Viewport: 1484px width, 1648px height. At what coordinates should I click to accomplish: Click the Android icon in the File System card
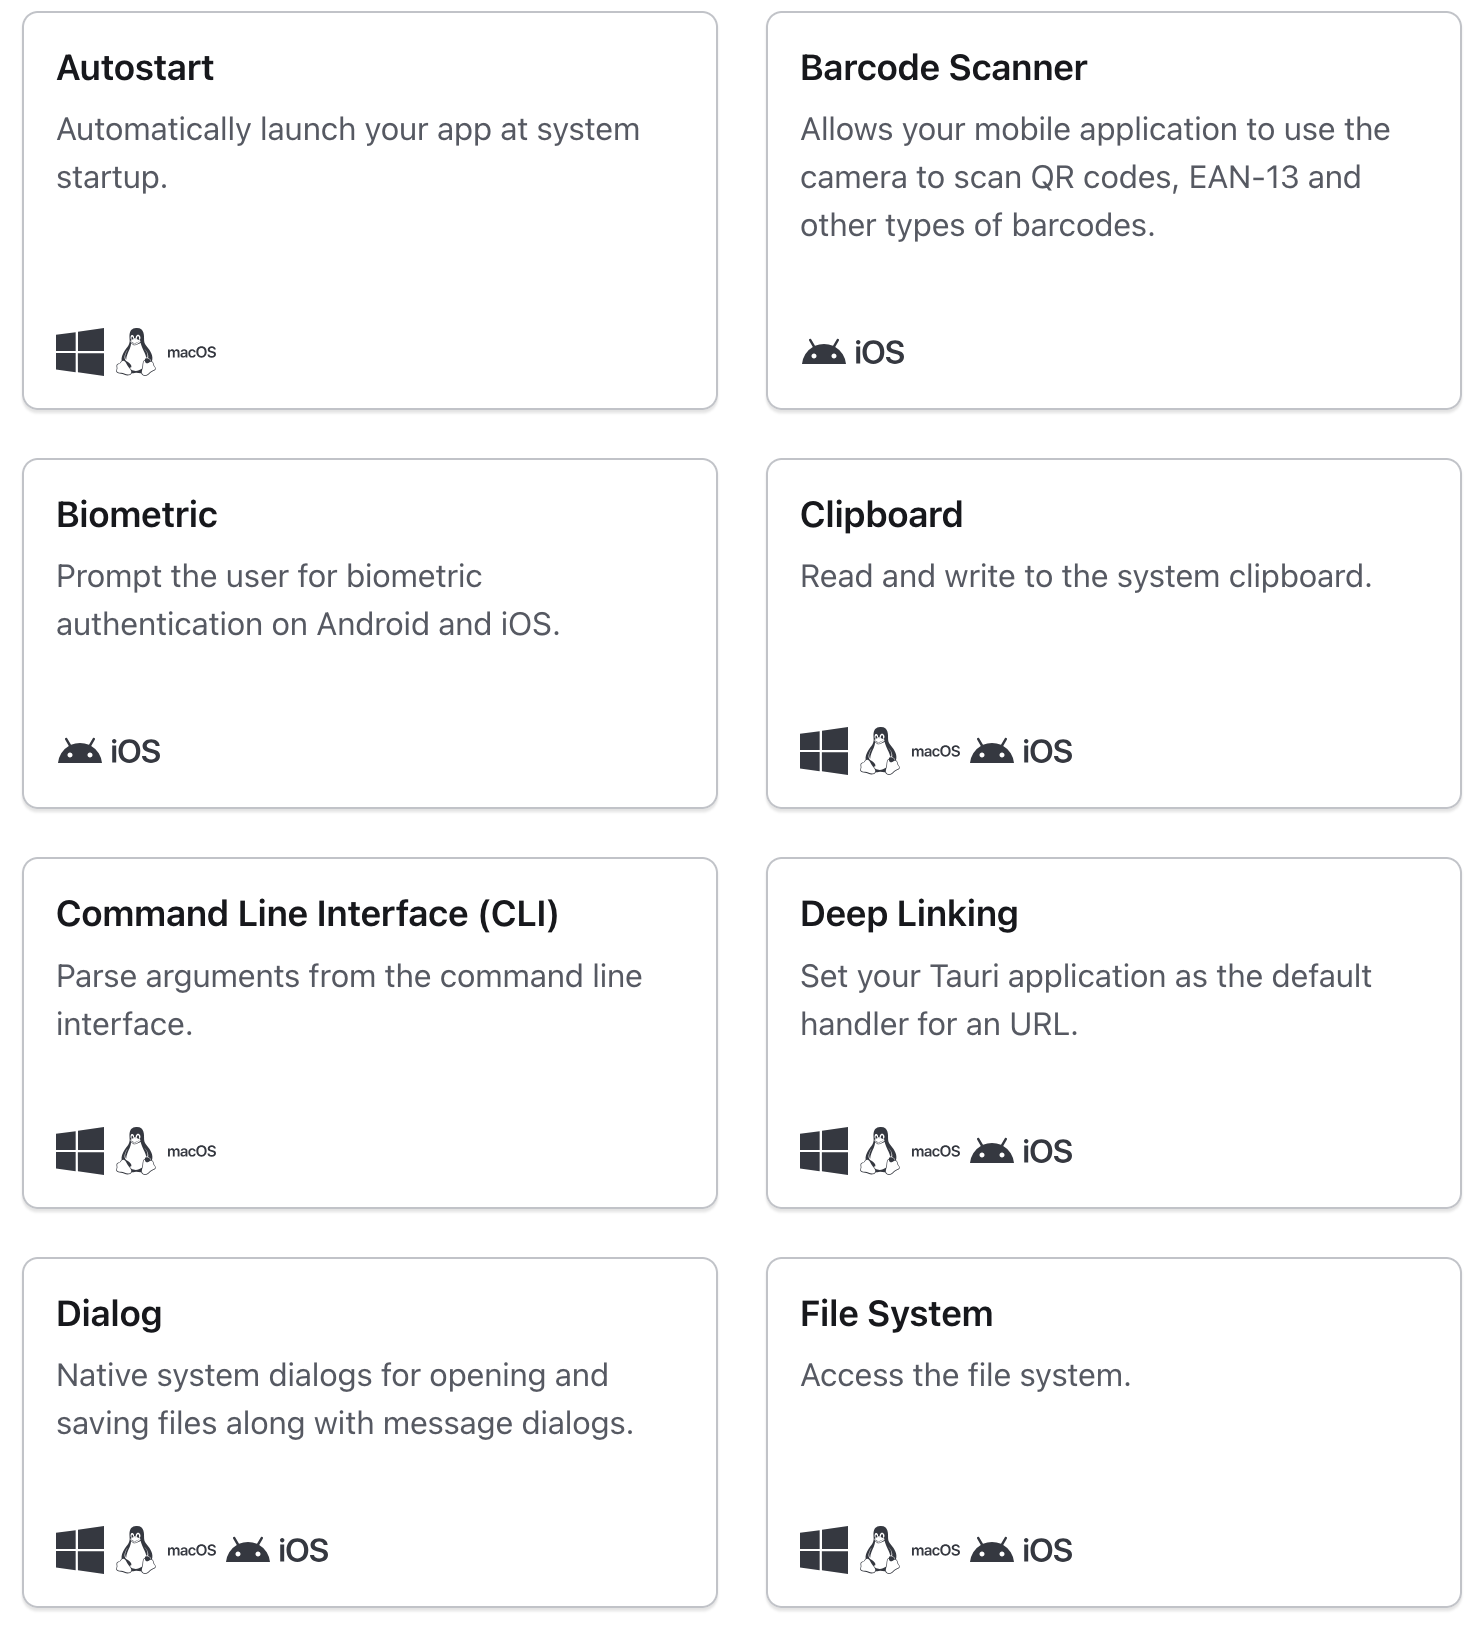click(x=992, y=1550)
